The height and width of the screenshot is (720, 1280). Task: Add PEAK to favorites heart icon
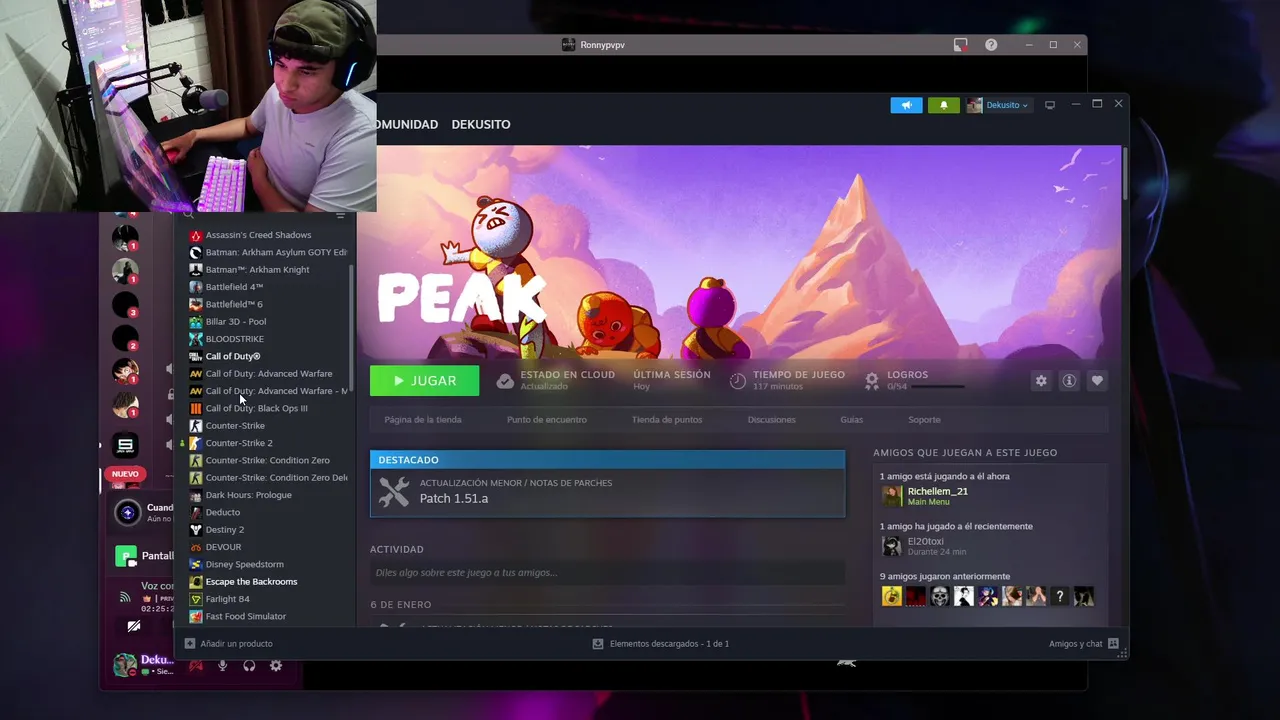[x=1097, y=381]
